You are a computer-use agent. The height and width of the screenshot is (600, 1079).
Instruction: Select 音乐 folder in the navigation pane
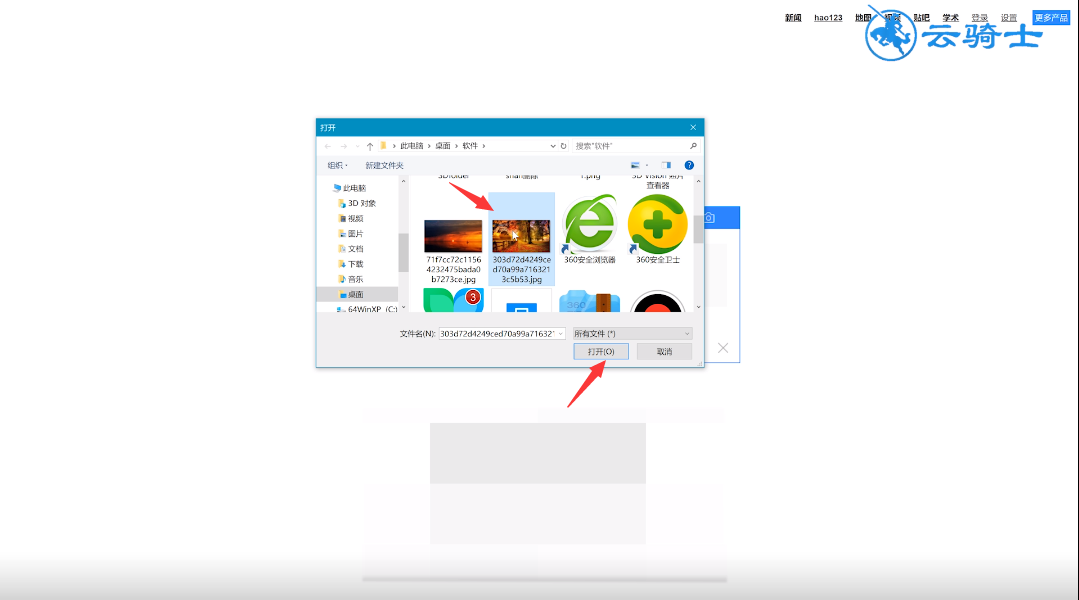pyautogui.click(x=351, y=279)
